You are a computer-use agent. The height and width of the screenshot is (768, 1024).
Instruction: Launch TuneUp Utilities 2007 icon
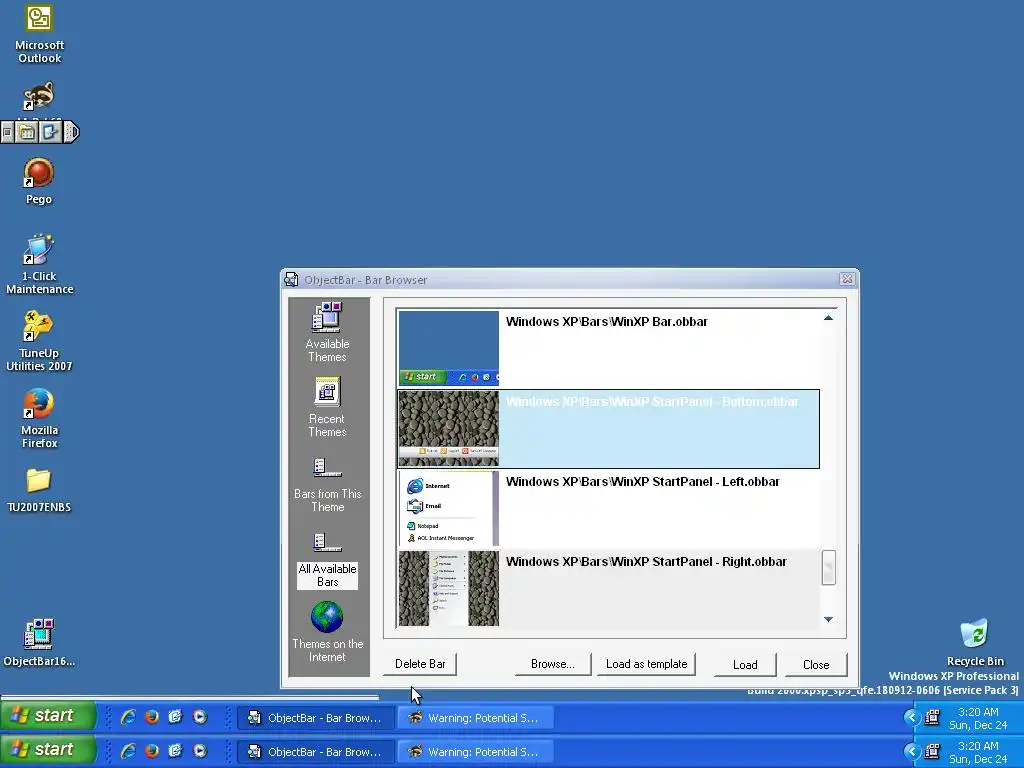tap(39, 341)
